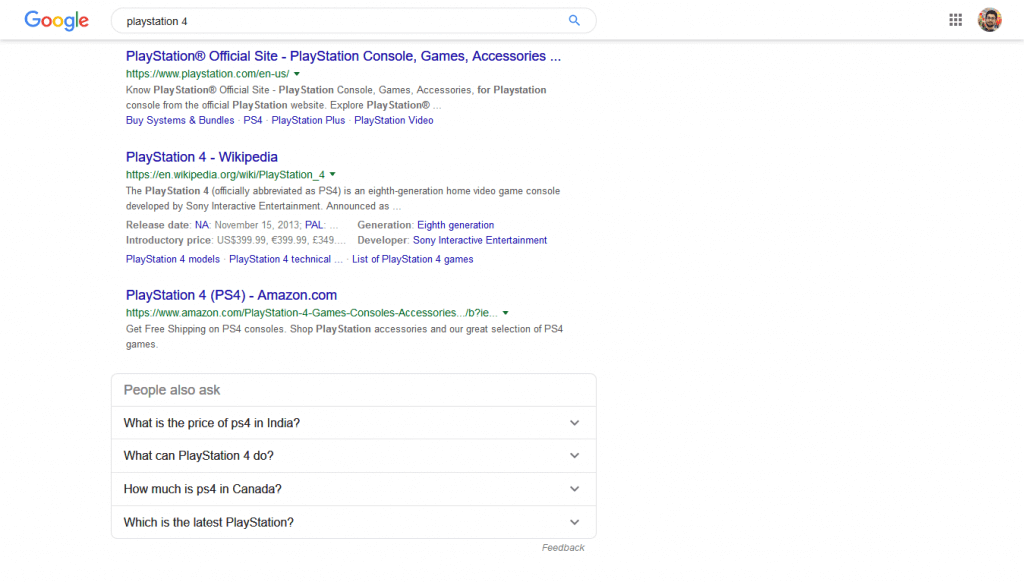Viewport: 1024px width, 582px height.
Task: Click the 'People also ask' heading
Action: pyautogui.click(x=172, y=390)
